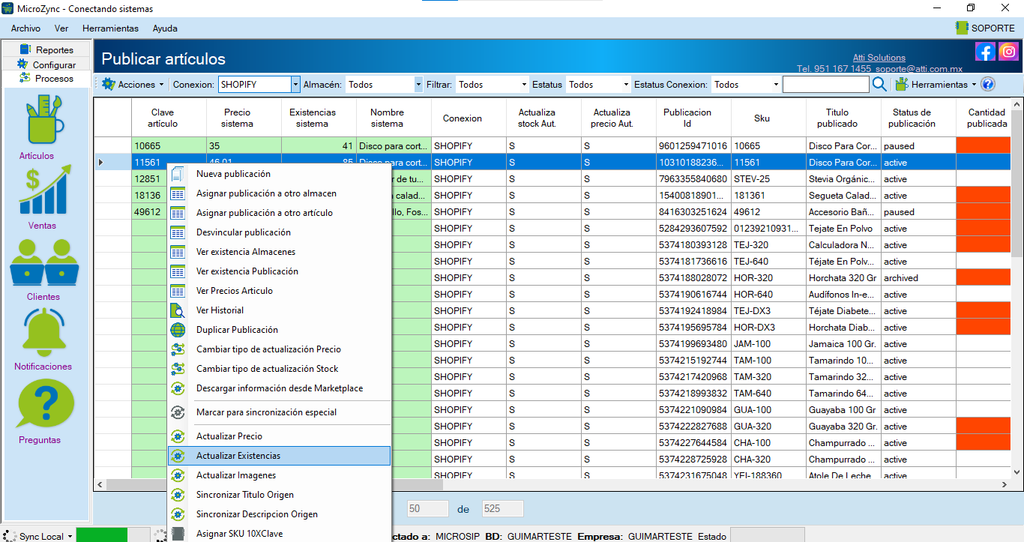Choose Actualizar Existencias from context menu
The image size is (1024, 542).
pyautogui.click(x=280, y=456)
